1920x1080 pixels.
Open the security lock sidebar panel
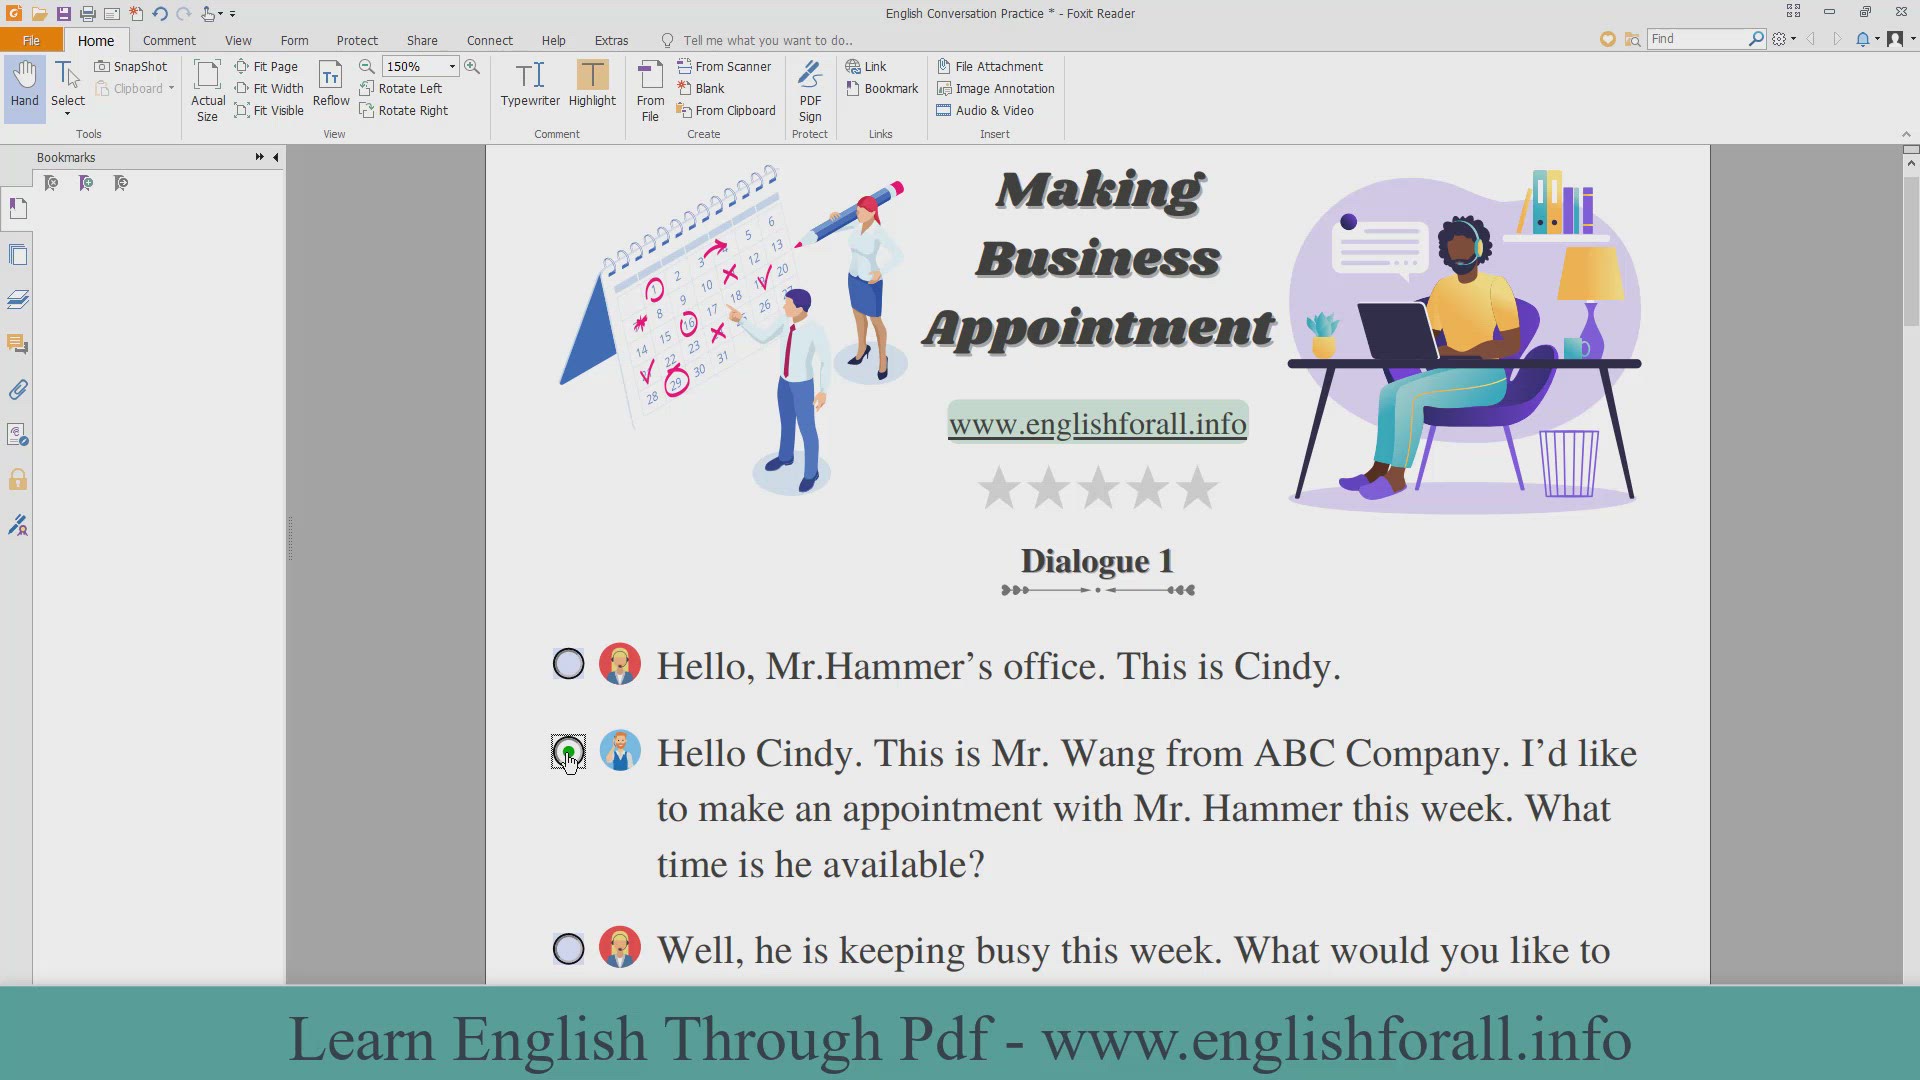(18, 480)
